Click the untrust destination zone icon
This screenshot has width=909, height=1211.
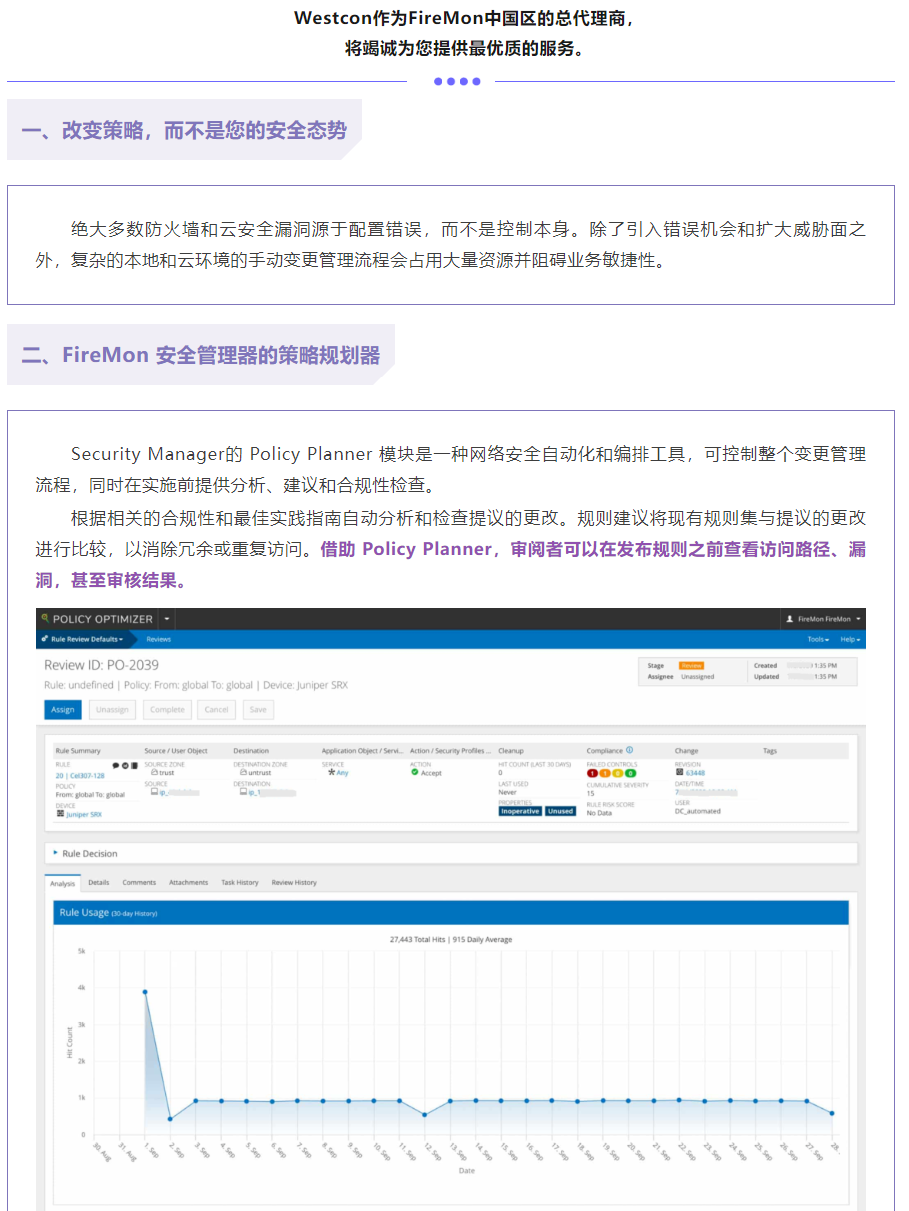click(243, 772)
